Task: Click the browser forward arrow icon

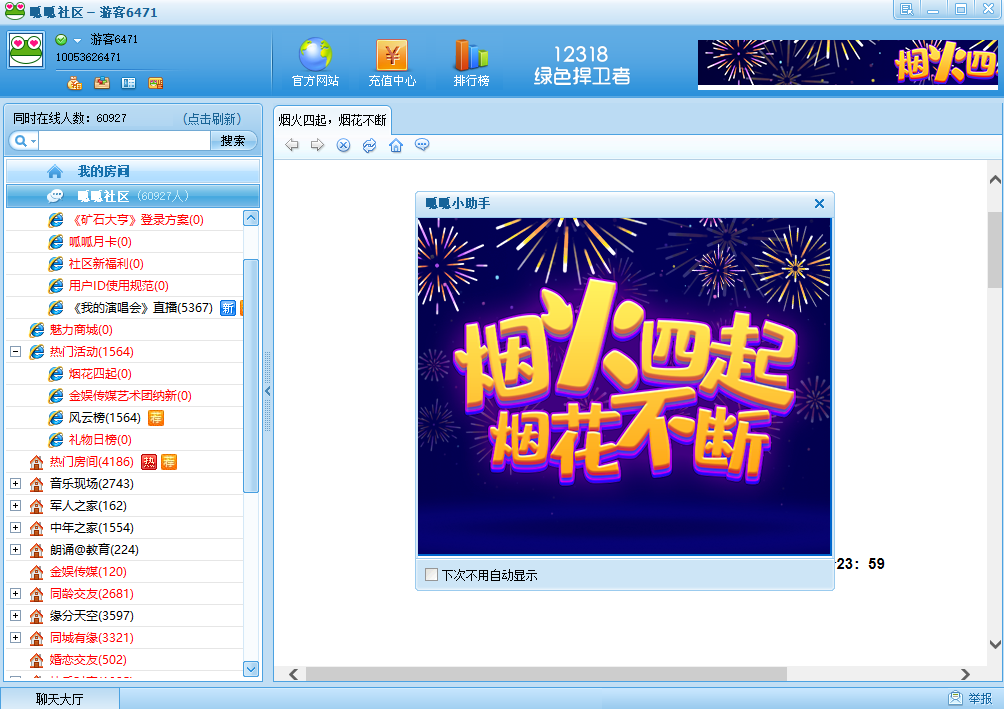Action: (x=317, y=146)
